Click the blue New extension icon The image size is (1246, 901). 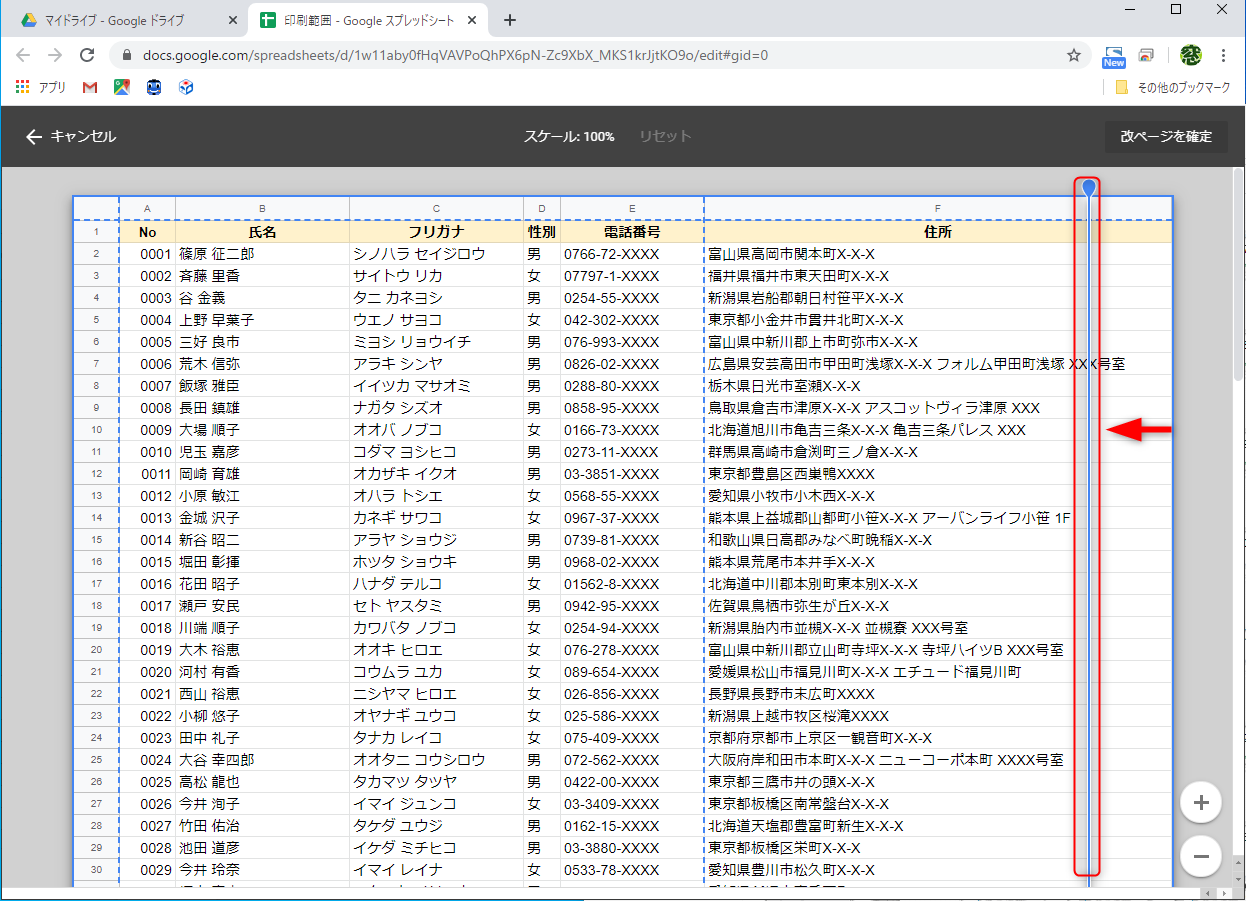[1113, 56]
